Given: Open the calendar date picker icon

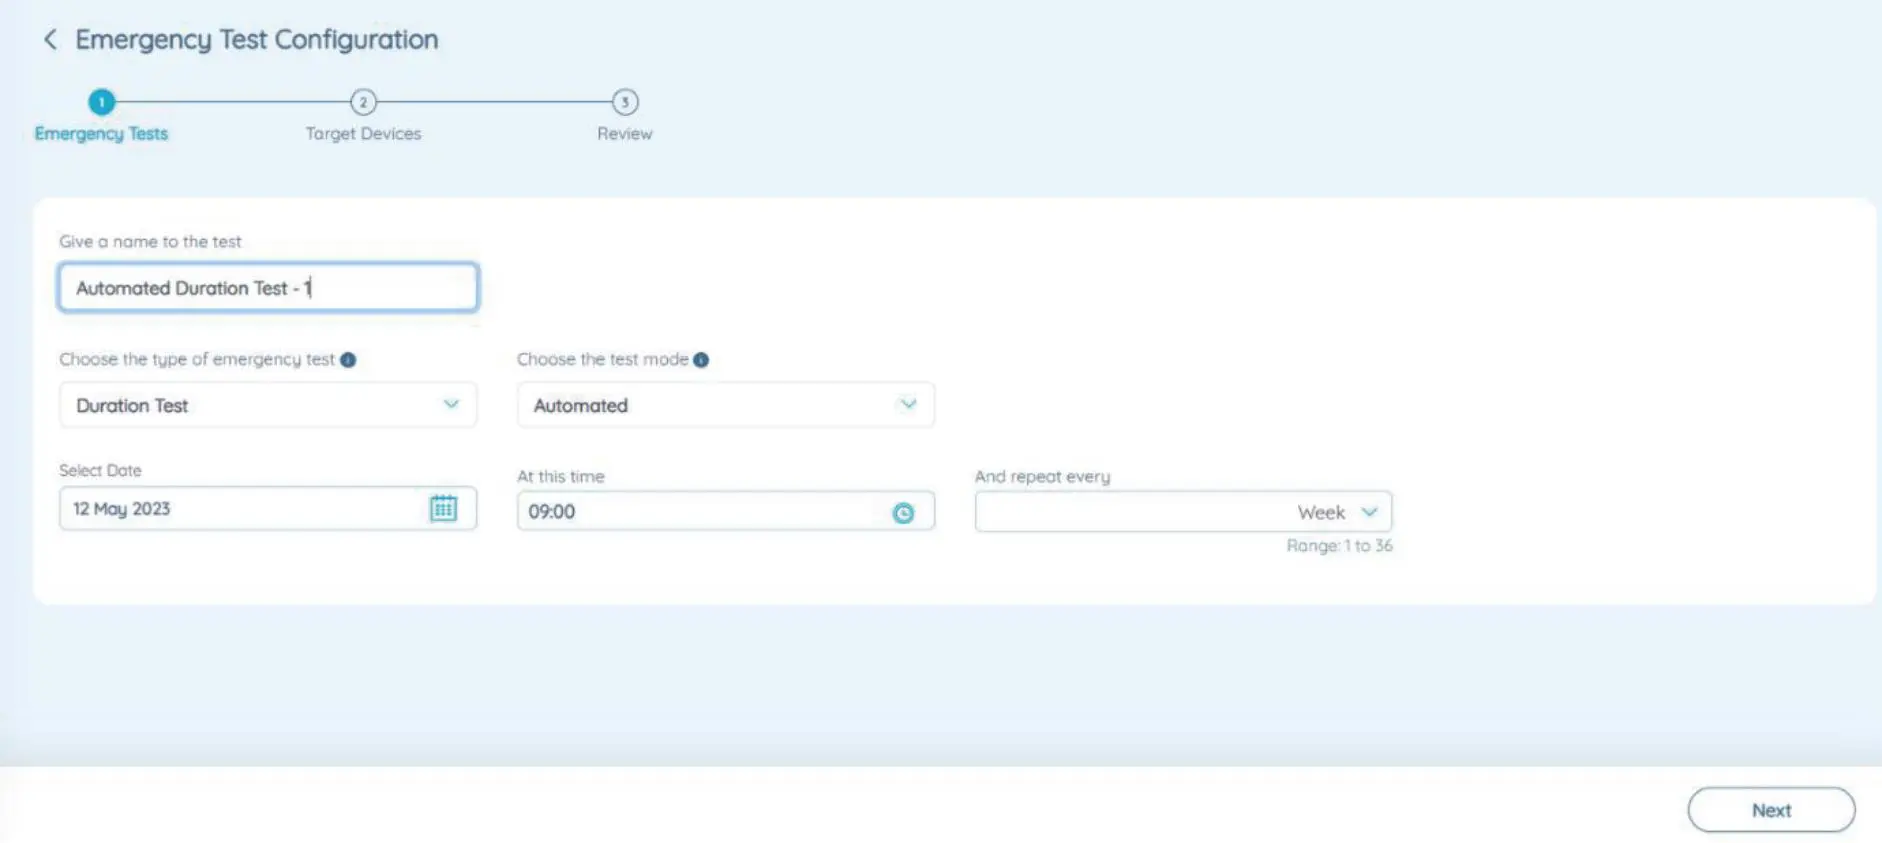Looking at the screenshot, I should [443, 508].
